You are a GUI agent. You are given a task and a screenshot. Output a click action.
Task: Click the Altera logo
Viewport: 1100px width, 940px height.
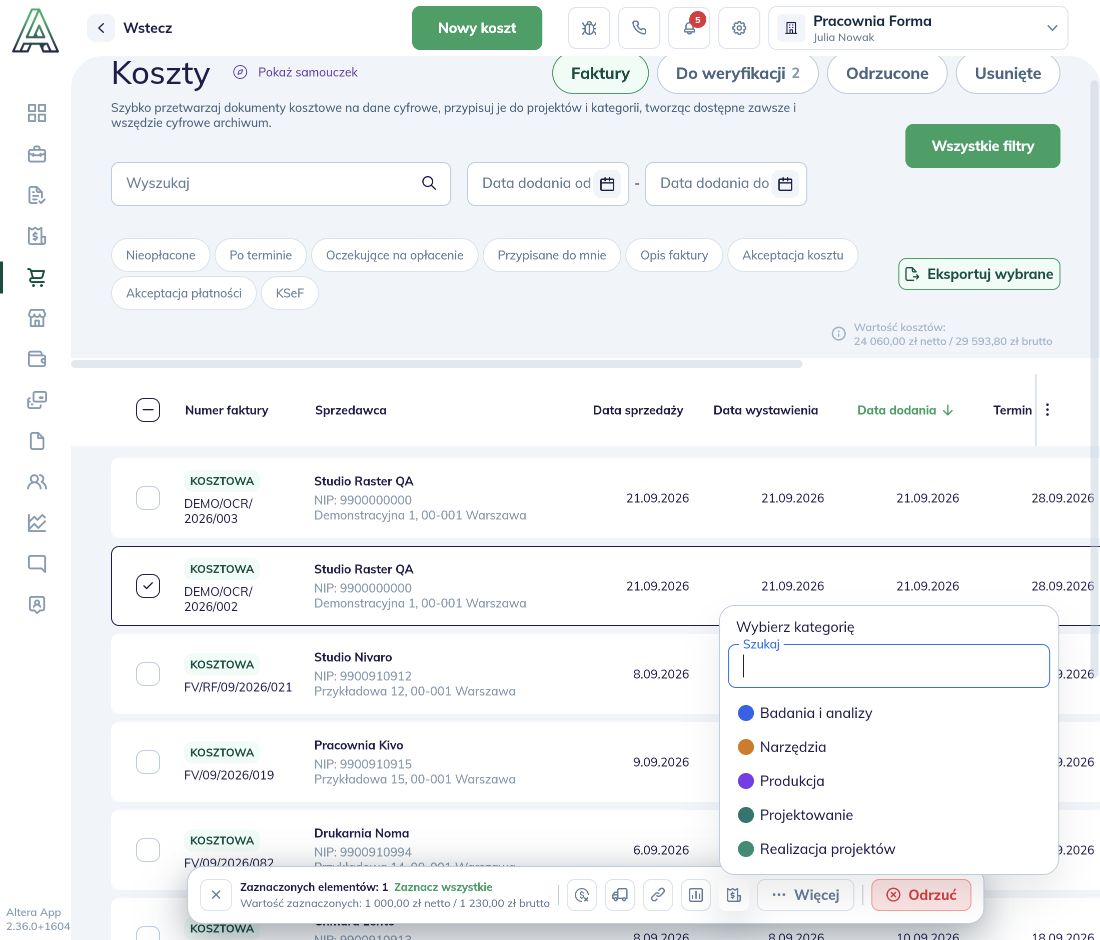(35, 30)
